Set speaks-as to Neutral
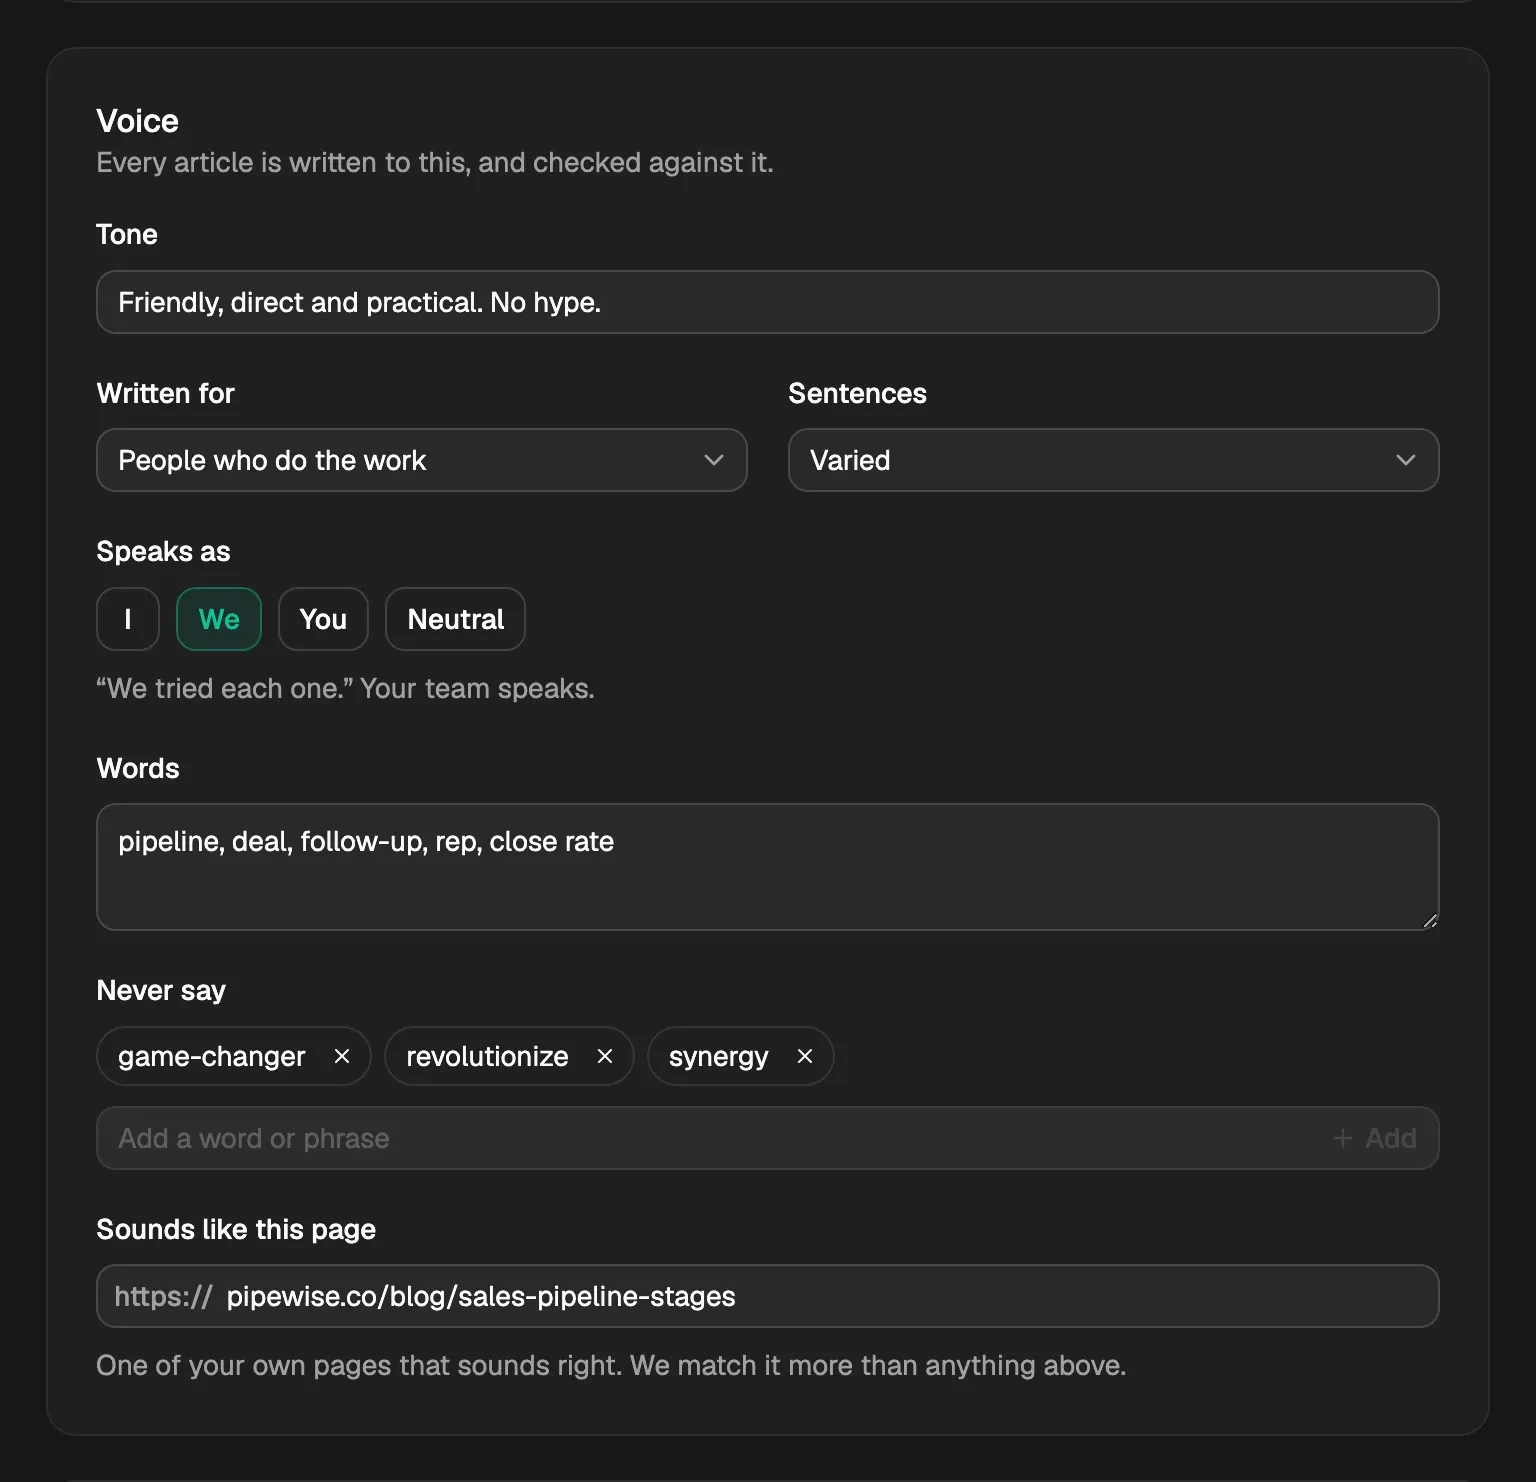The image size is (1536, 1482). (455, 619)
